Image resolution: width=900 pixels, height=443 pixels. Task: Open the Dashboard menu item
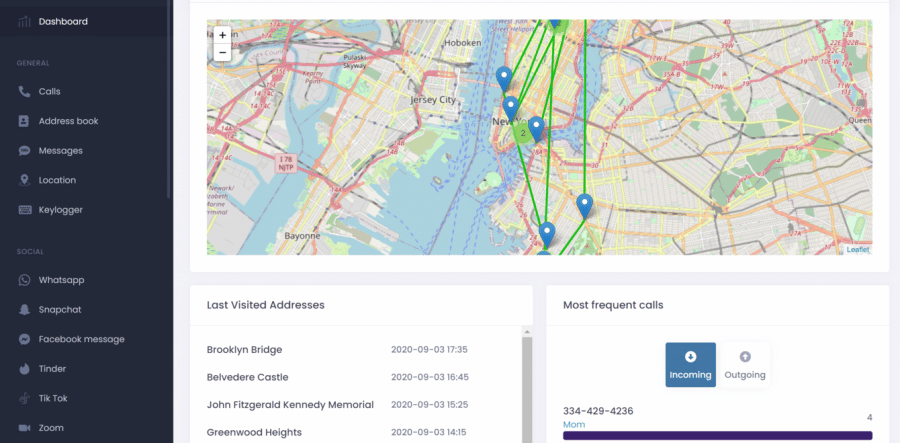click(63, 21)
